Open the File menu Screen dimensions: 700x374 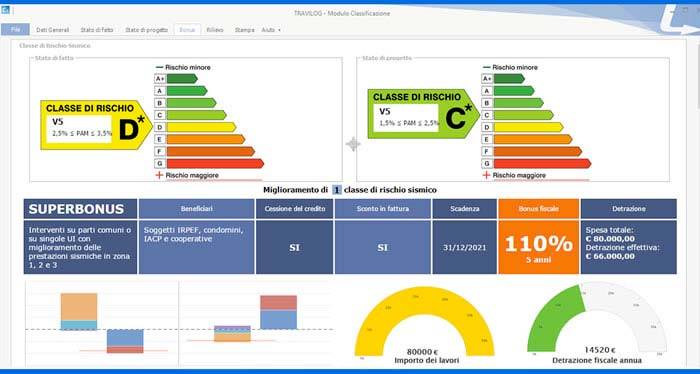point(15,29)
